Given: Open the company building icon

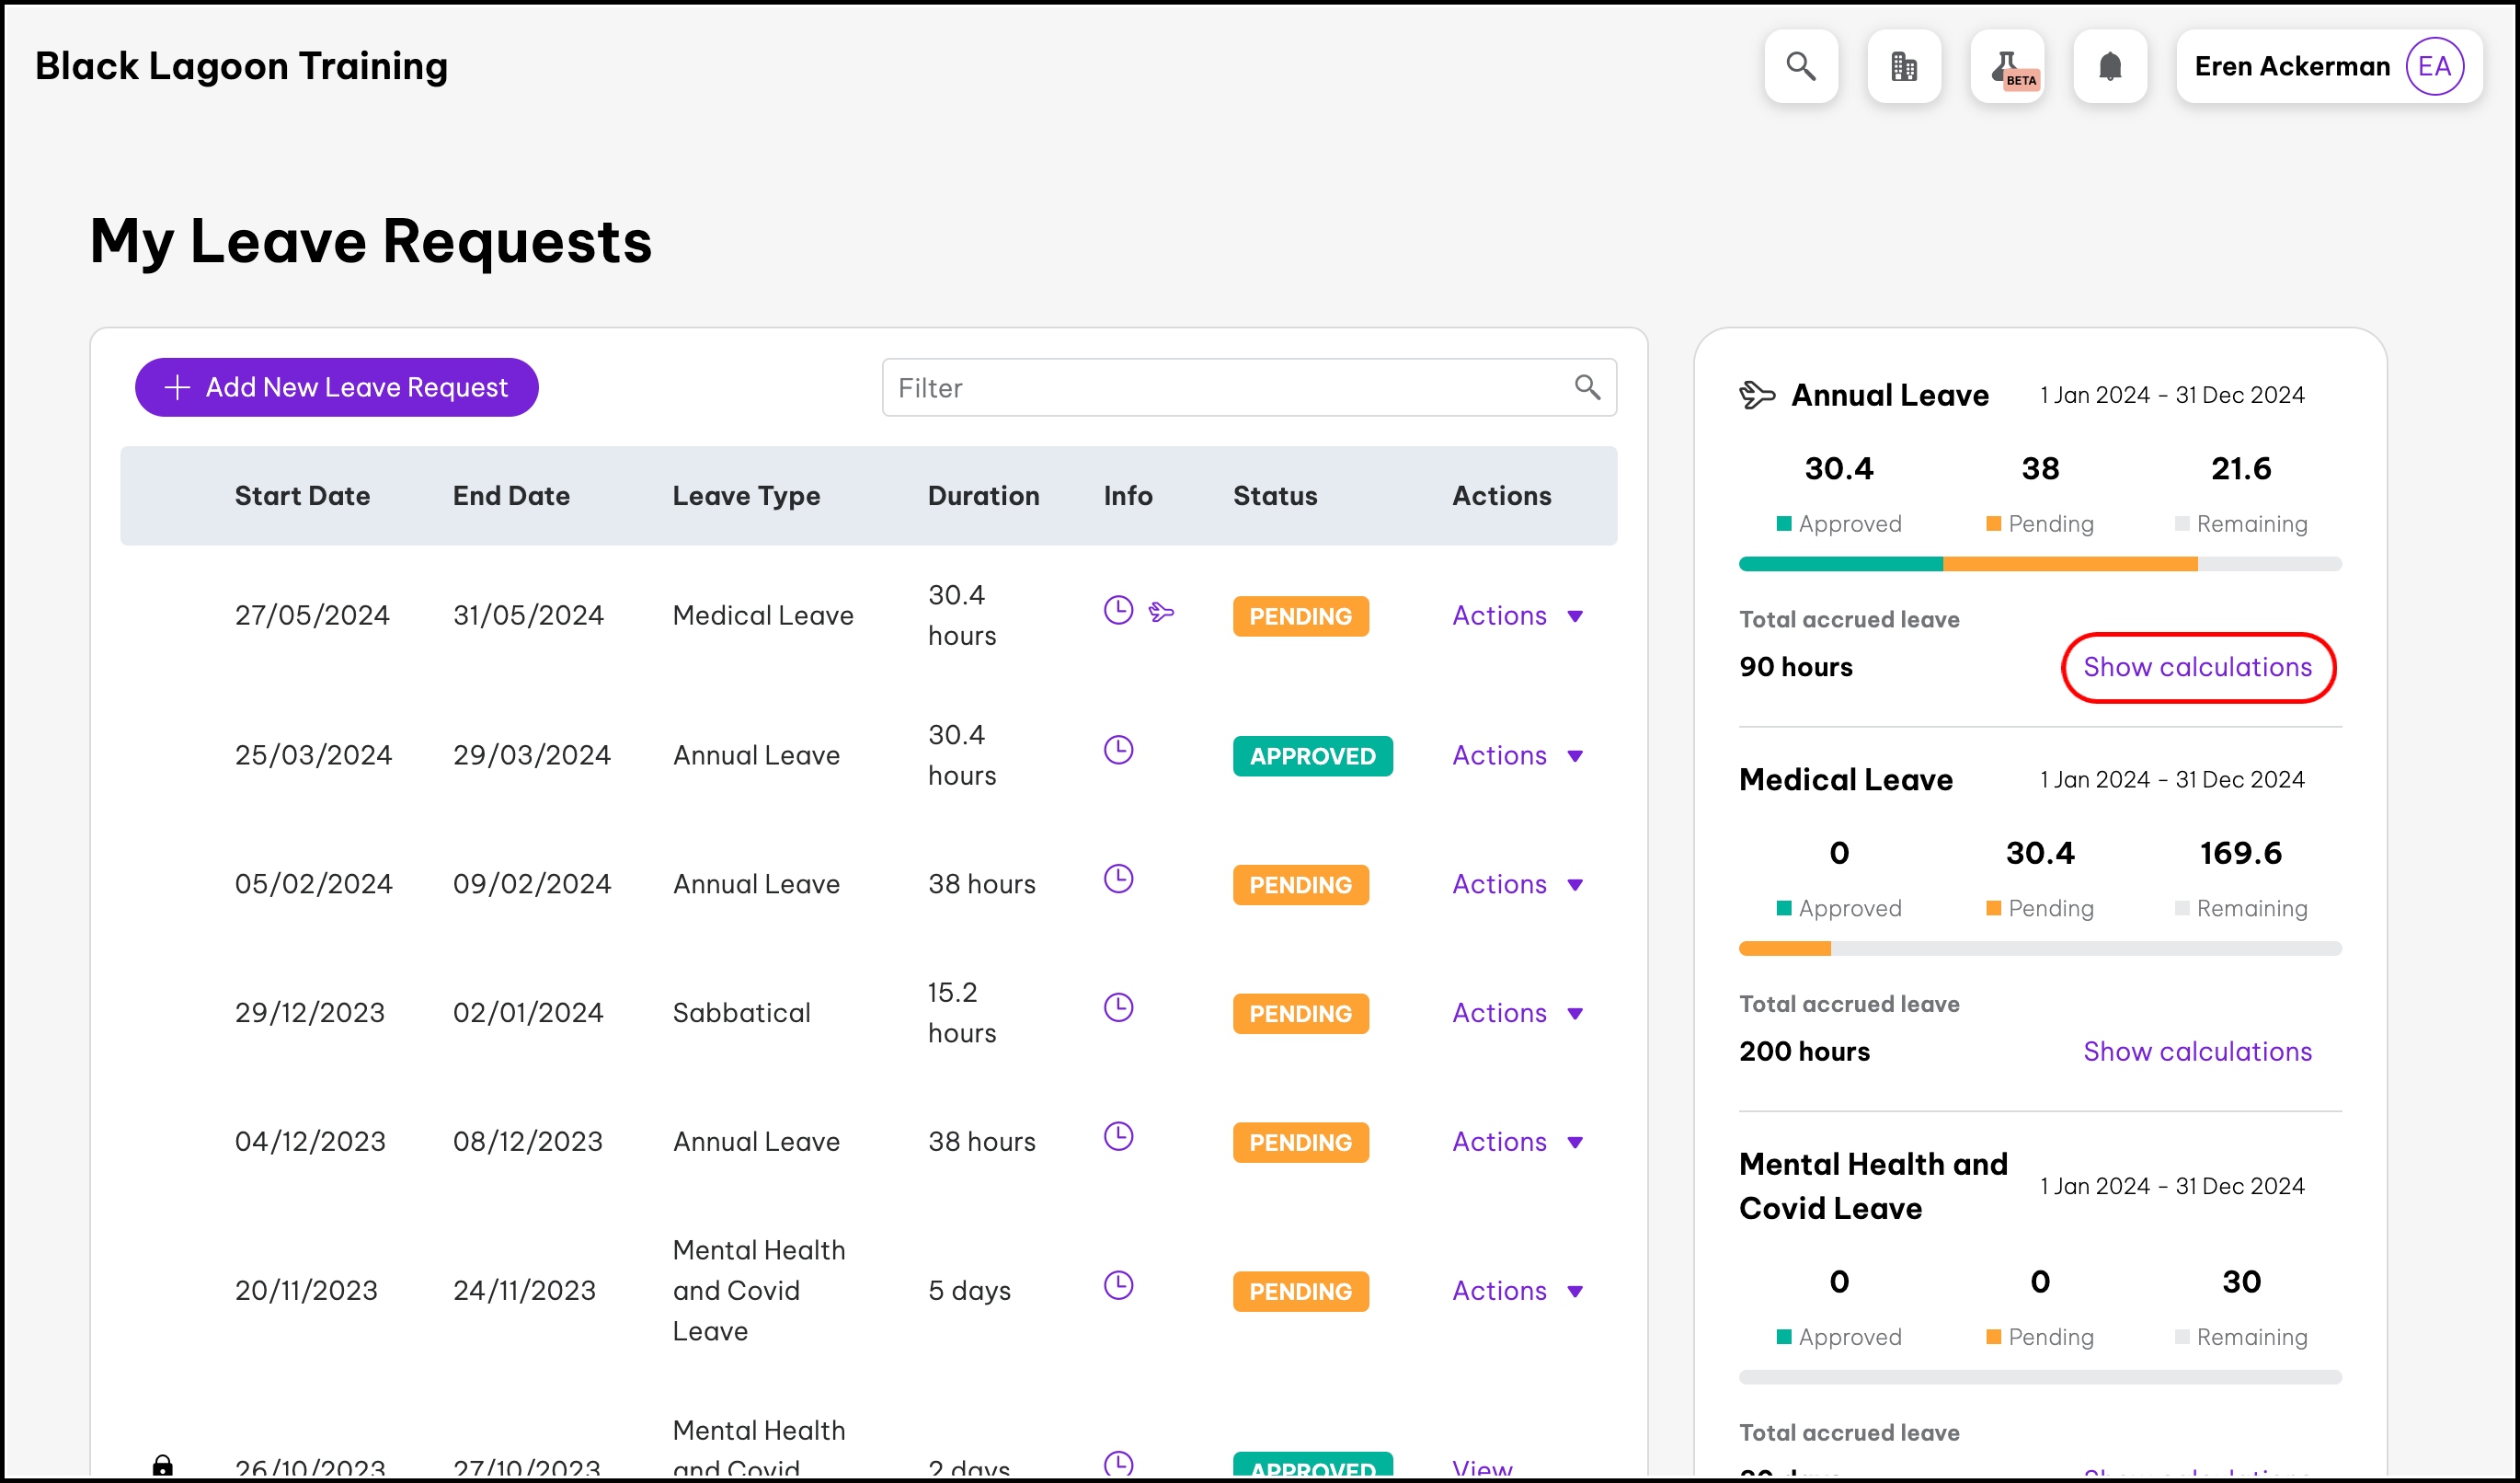Looking at the screenshot, I should coord(1903,66).
